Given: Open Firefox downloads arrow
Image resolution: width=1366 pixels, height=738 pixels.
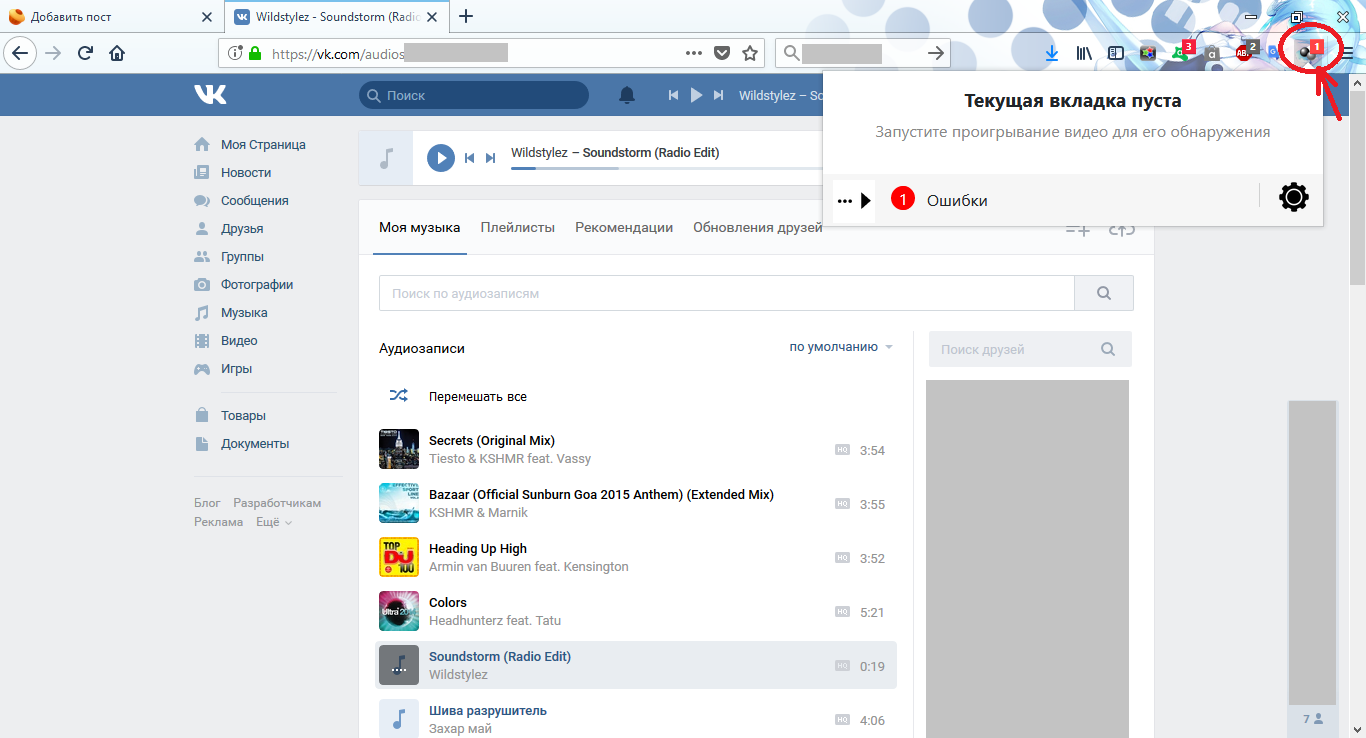Looking at the screenshot, I should tap(1051, 54).
